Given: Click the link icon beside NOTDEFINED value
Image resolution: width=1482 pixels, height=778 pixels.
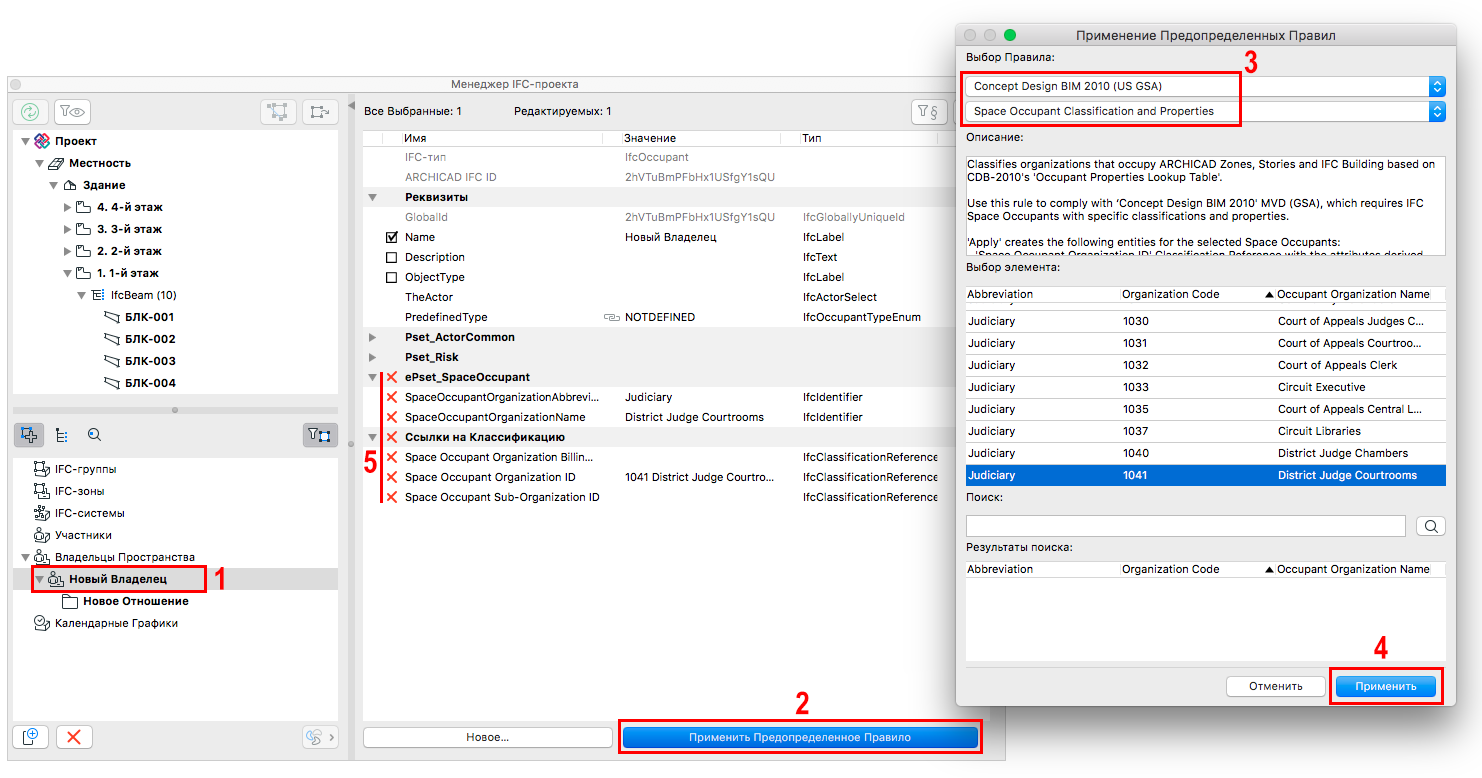Looking at the screenshot, I should [611, 317].
